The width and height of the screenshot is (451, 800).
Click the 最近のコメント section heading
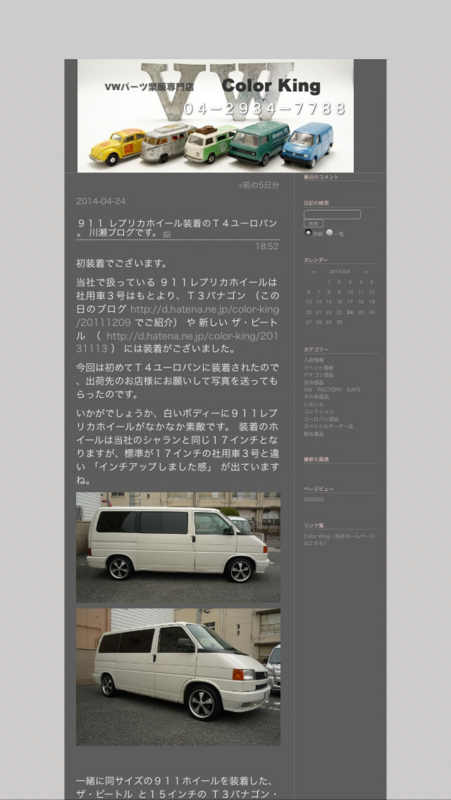tap(321, 177)
